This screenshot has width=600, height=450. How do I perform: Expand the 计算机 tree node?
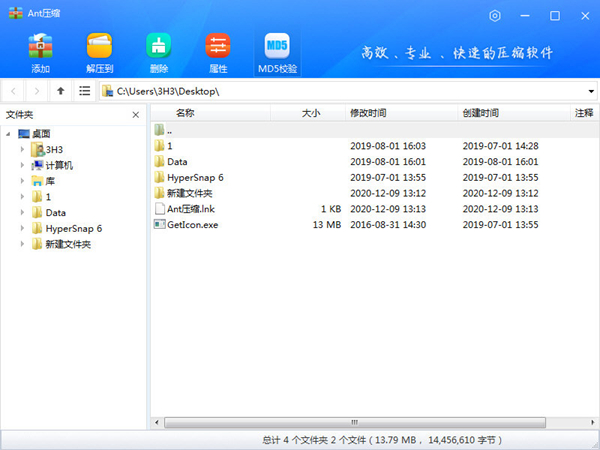[23, 165]
